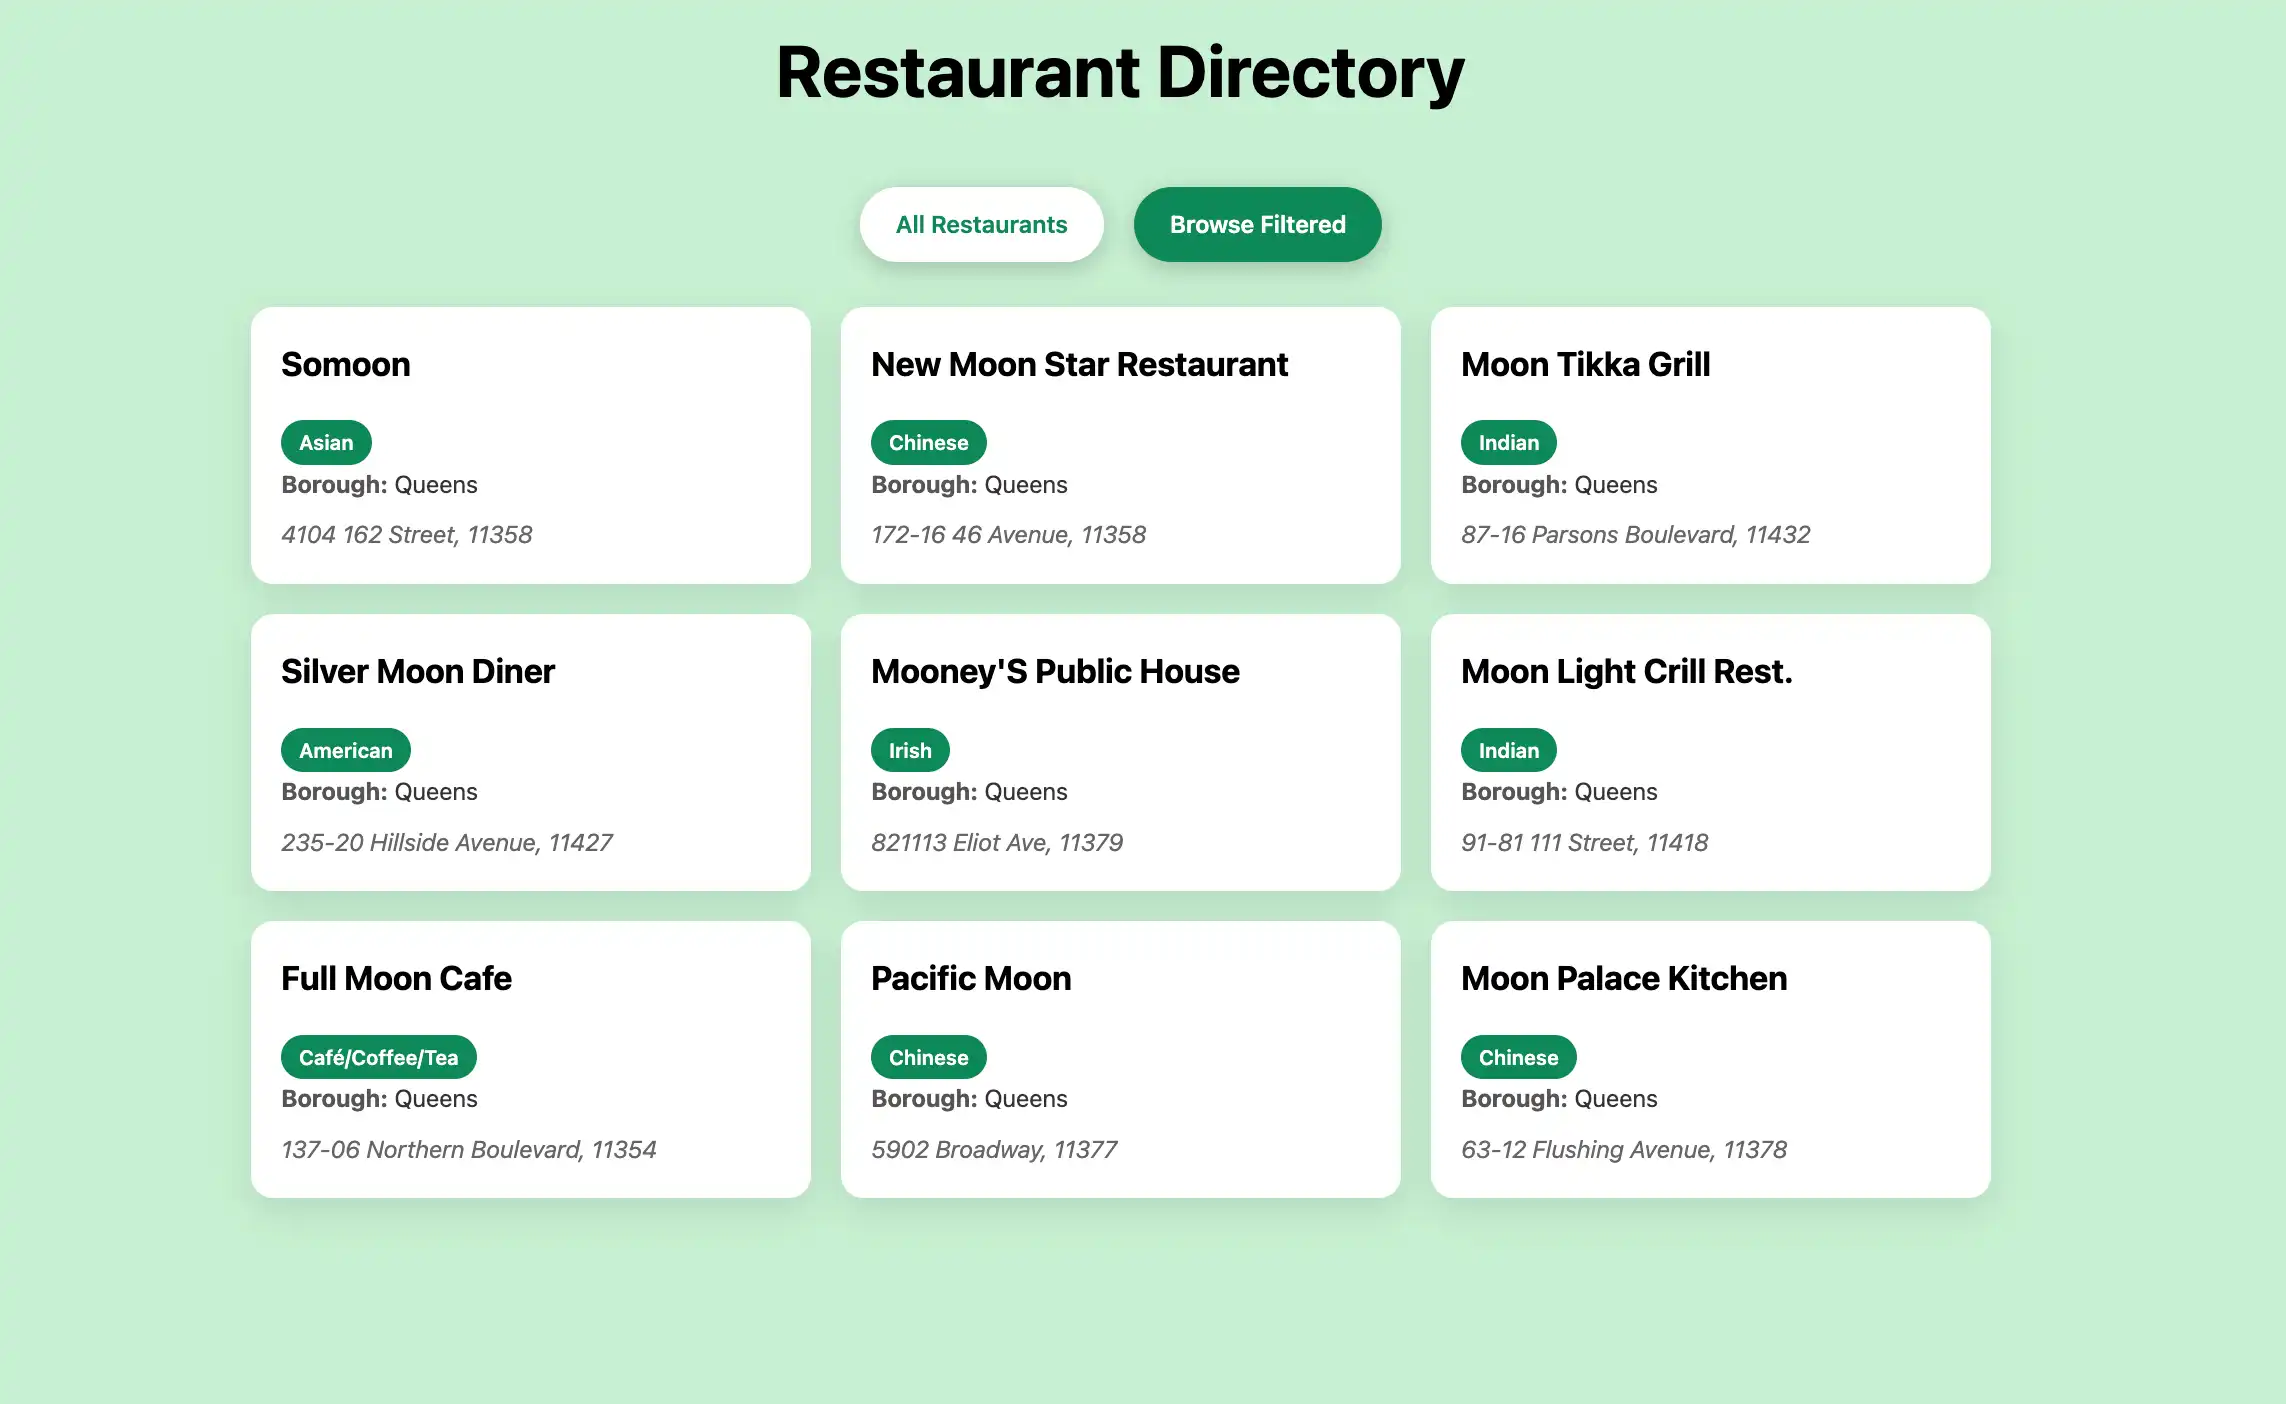Image resolution: width=2286 pixels, height=1404 pixels.
Task: Select the Café/Coffee/Tea badge on Full Moon Cafe
Action: coord(378,1056)
